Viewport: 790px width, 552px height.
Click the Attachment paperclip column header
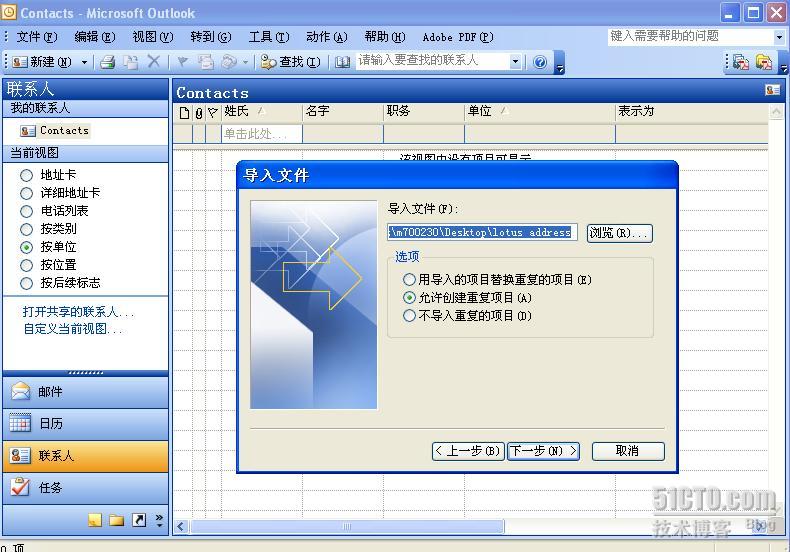199,113
